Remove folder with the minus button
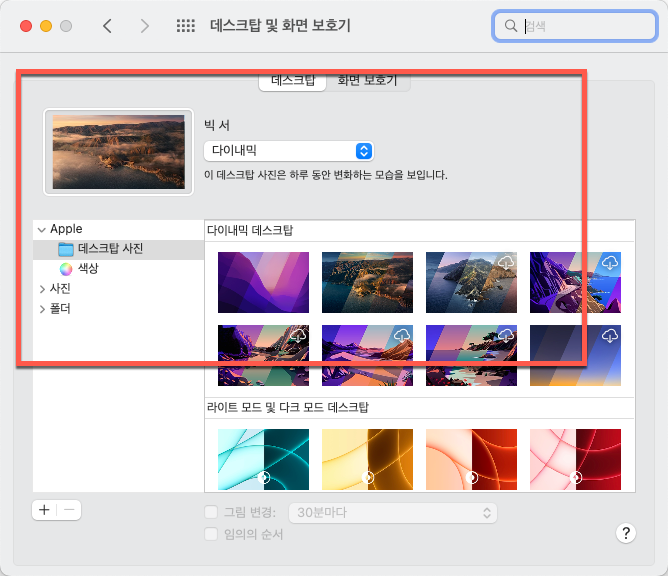Image resolution: width=668 pixels, height=576 pixels. click(69, 510)
